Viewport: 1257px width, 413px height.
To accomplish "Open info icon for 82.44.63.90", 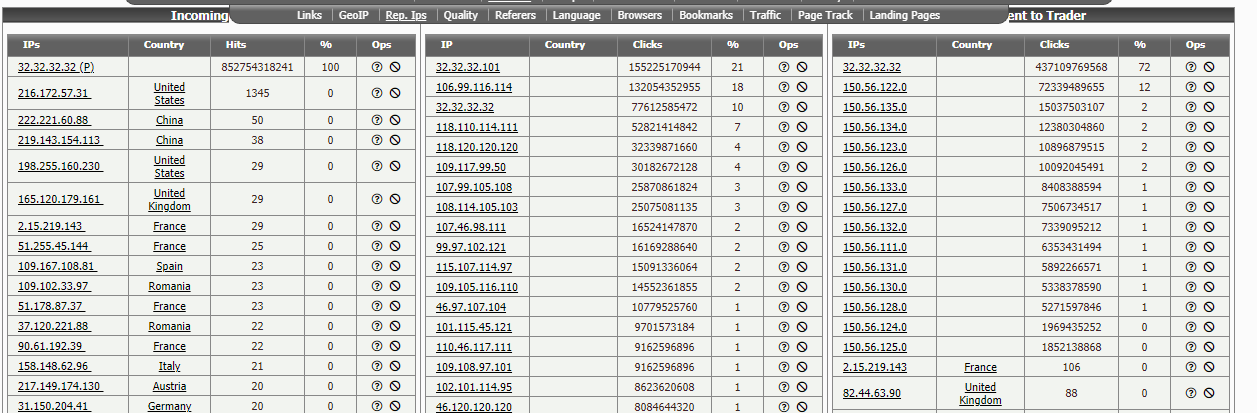I will (1191, 394).
